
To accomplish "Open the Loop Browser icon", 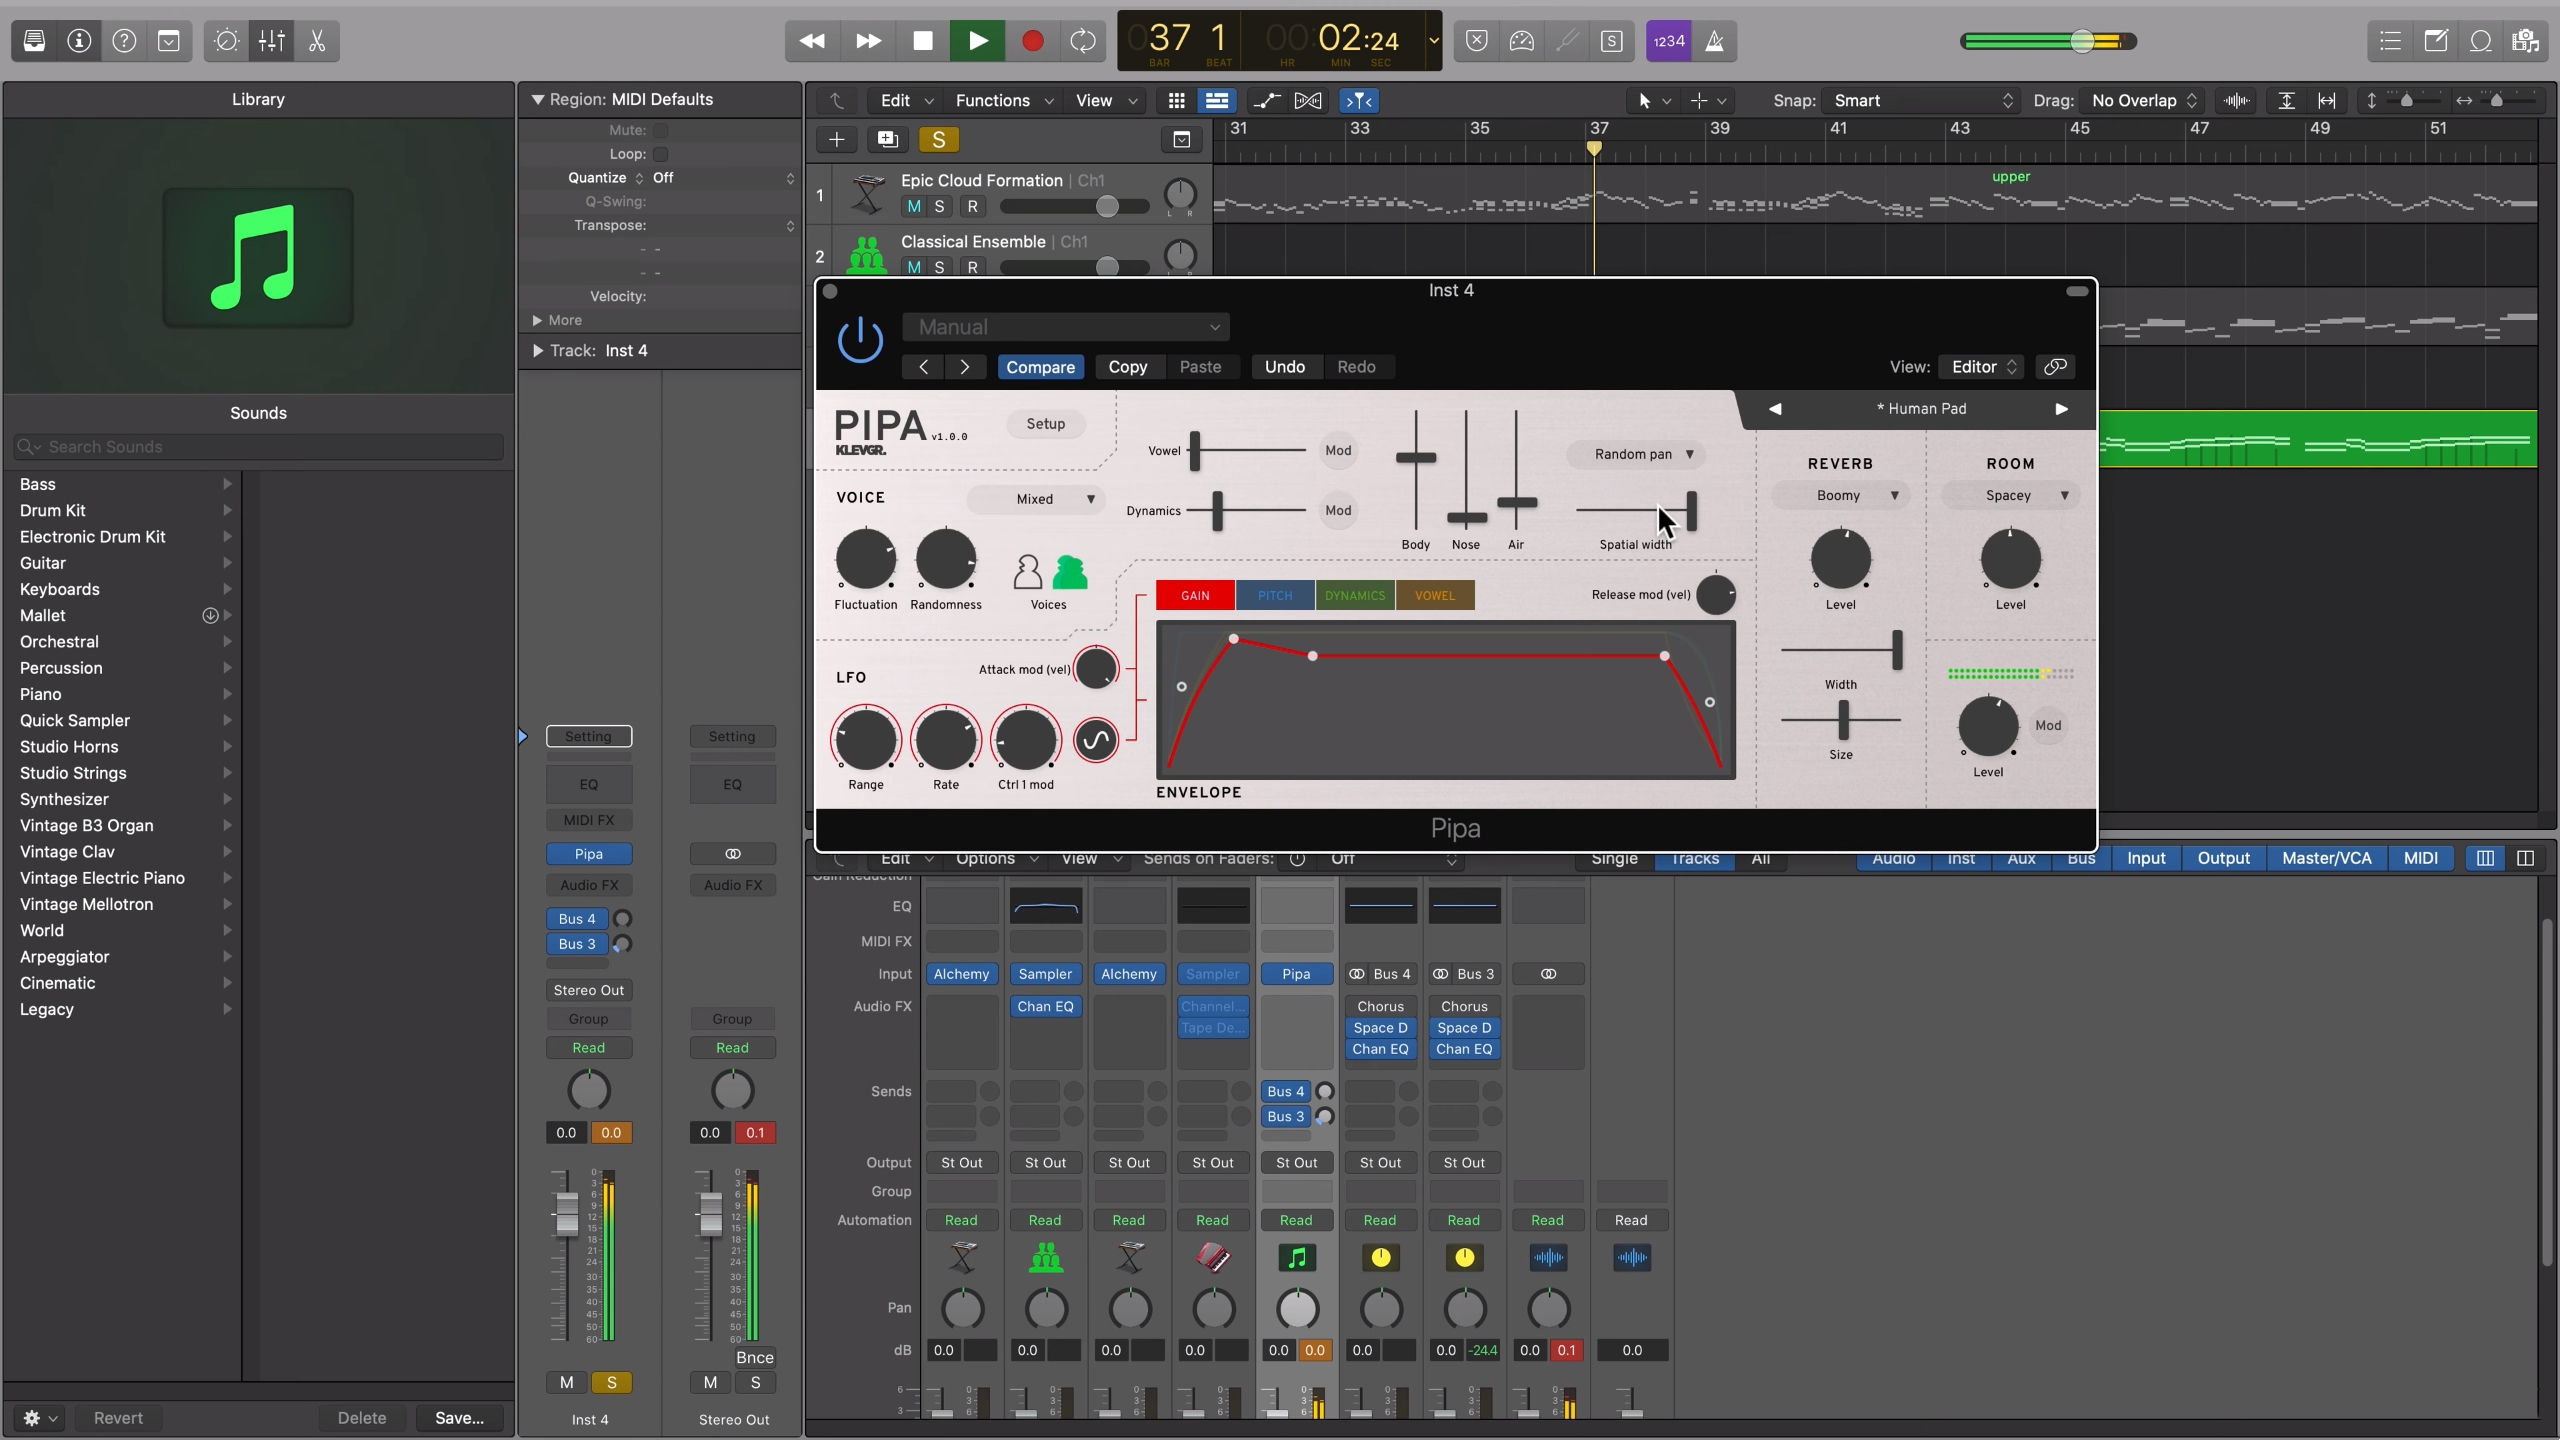I will (2481, 41).
